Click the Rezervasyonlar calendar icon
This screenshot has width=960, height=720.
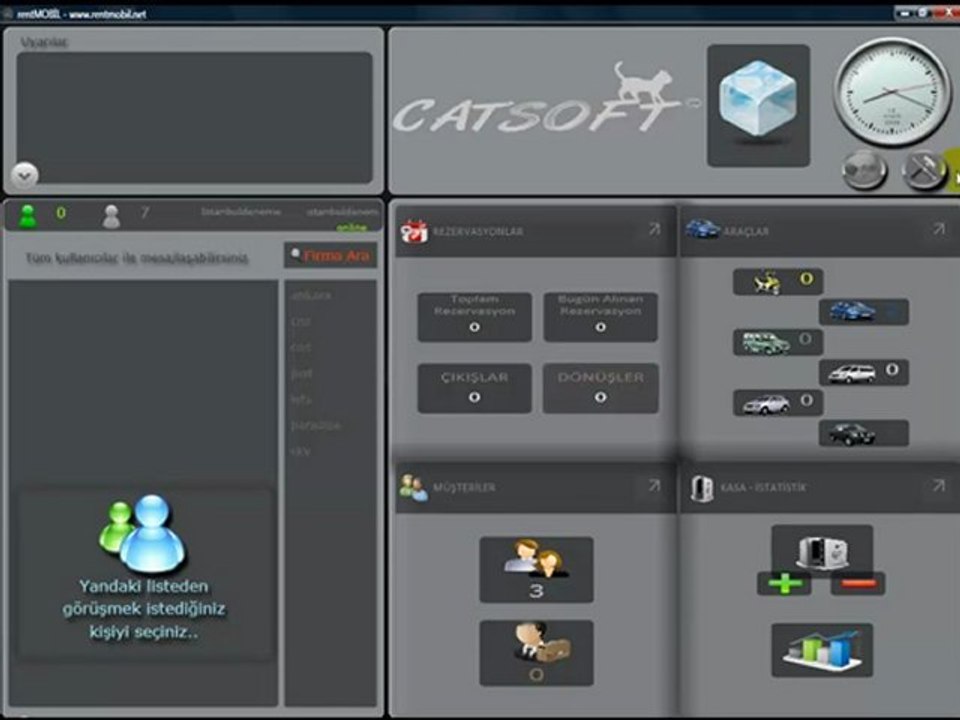414,231
